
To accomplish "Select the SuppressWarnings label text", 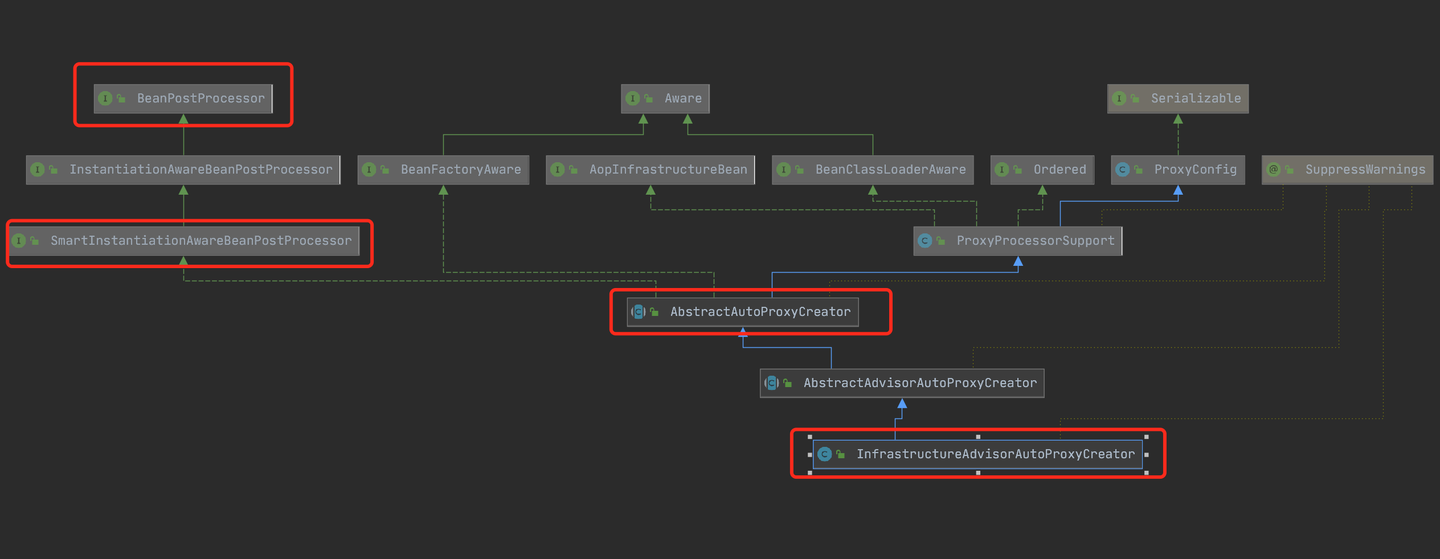I will [x=1365, y=169].
